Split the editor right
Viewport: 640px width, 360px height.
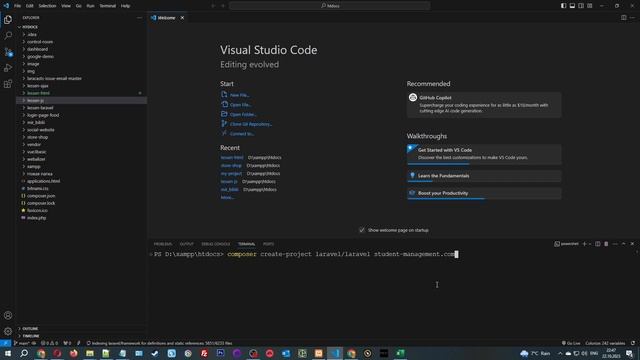(623, 18)
